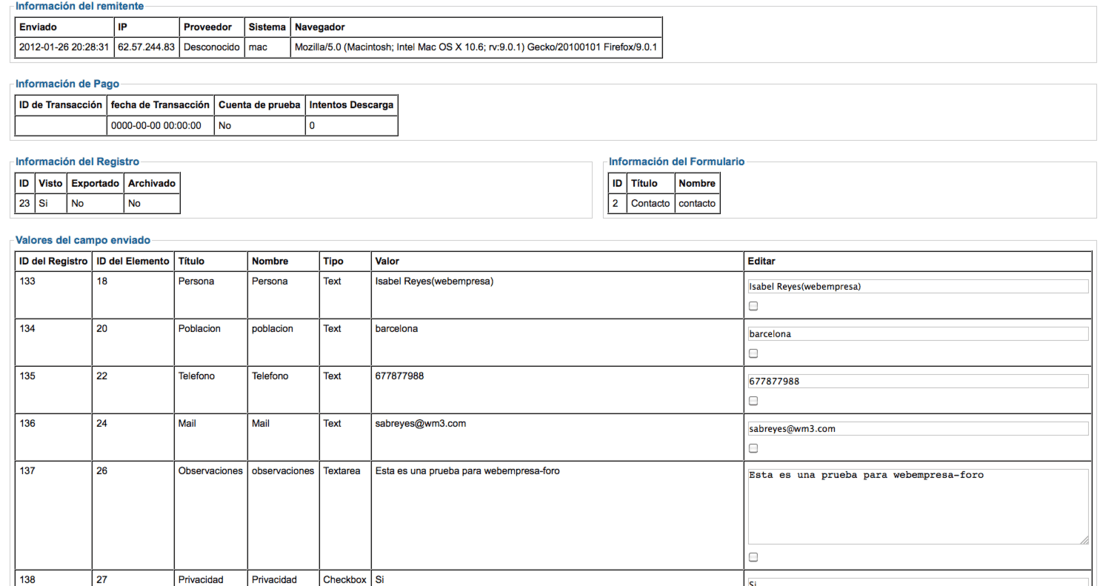Viewport: 1100px width, 586px height.
Task: Click the Información del Registro section title
Action: [77, 161]
